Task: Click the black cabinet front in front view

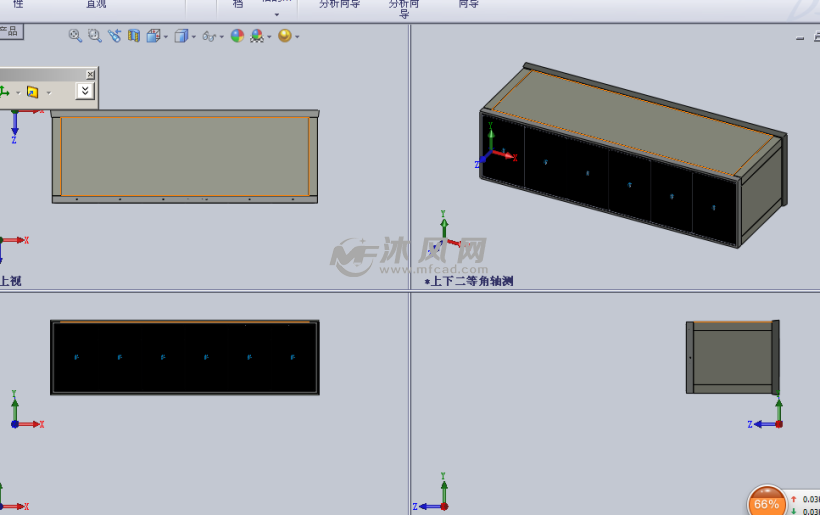Action: [185, 358]
